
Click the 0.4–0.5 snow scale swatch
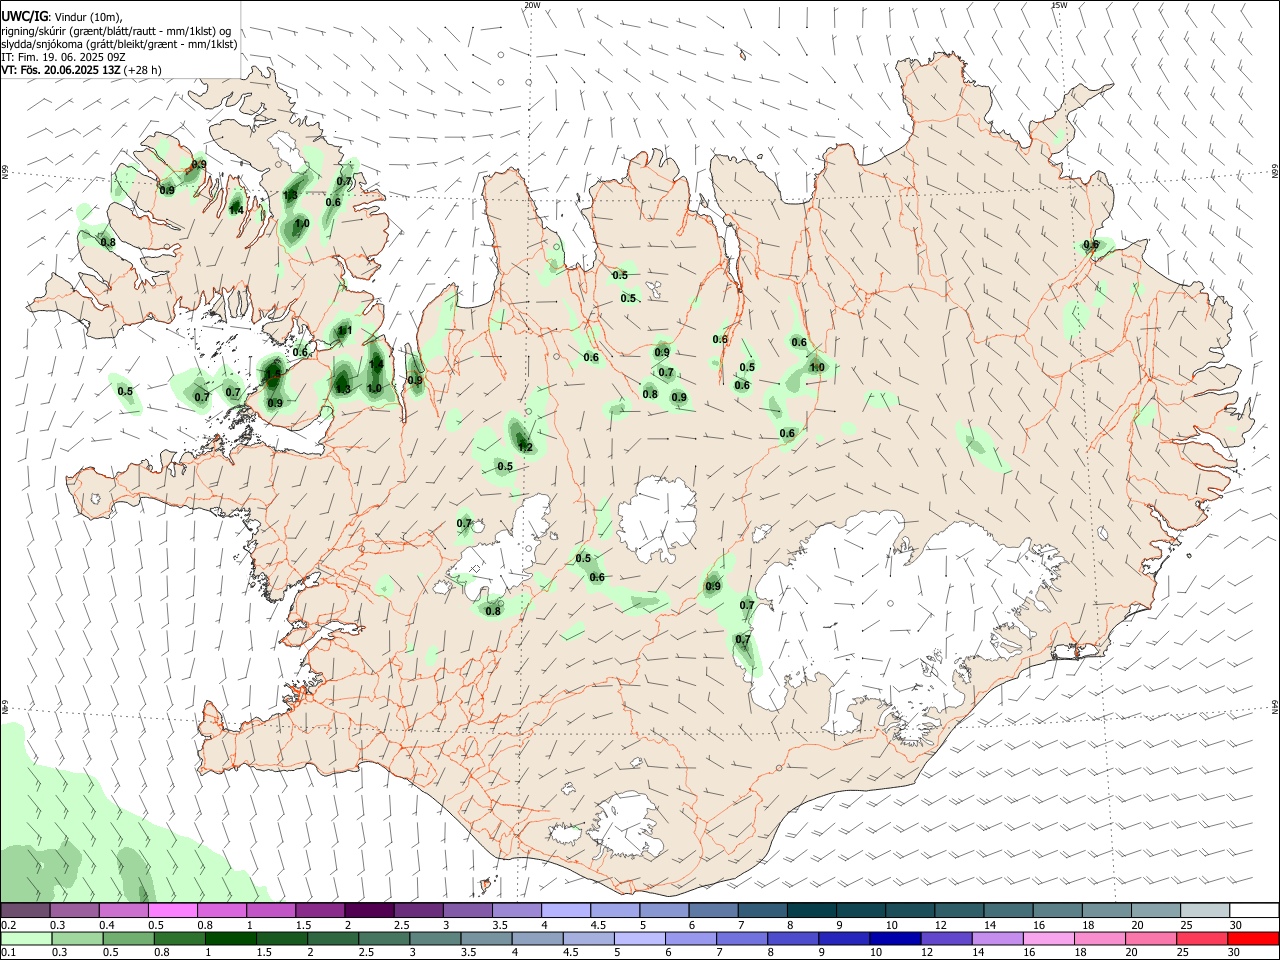pos(123,911)
